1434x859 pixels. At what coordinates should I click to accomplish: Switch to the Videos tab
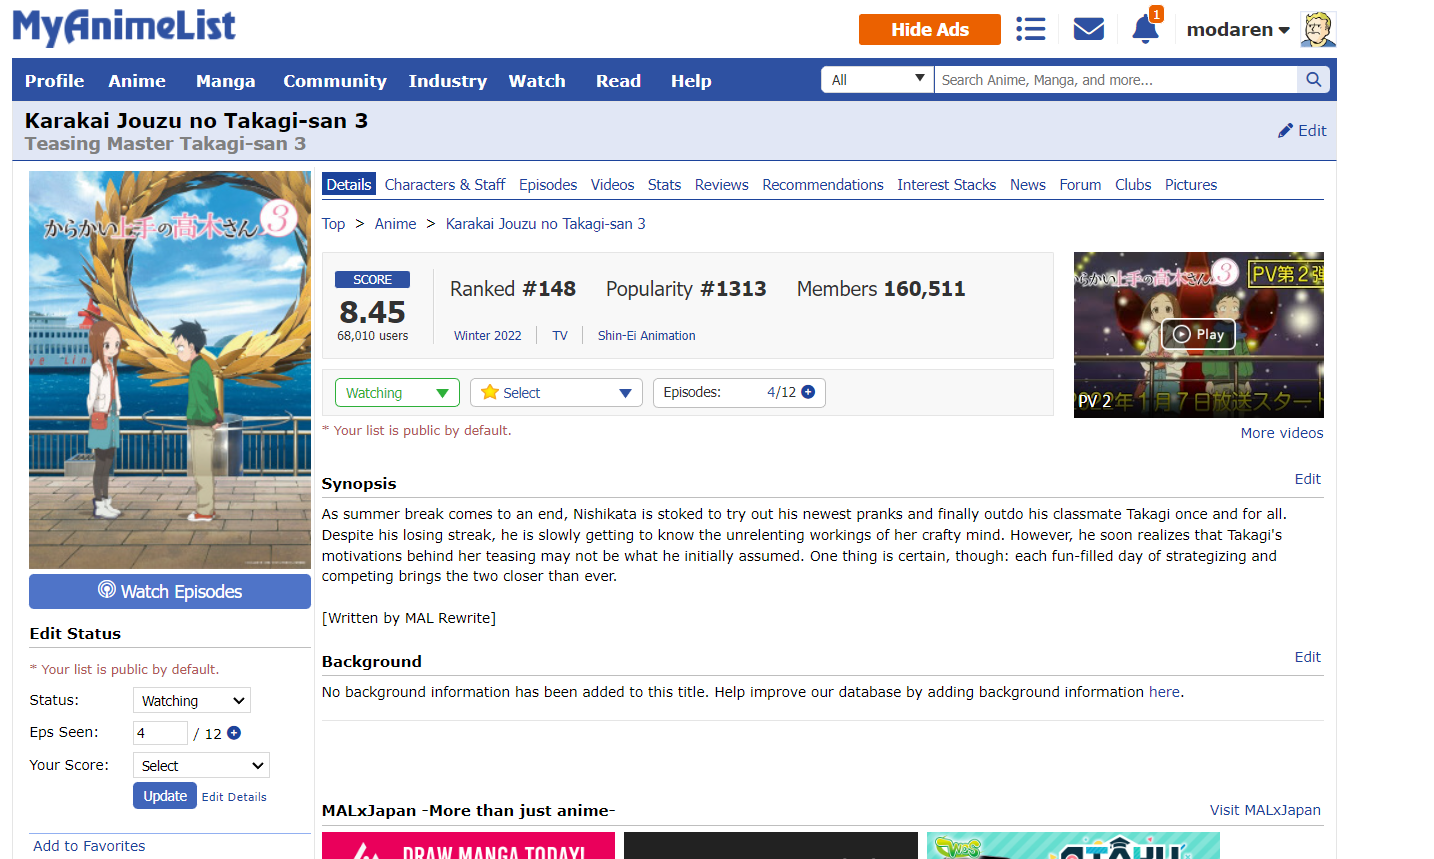[612, 184]
